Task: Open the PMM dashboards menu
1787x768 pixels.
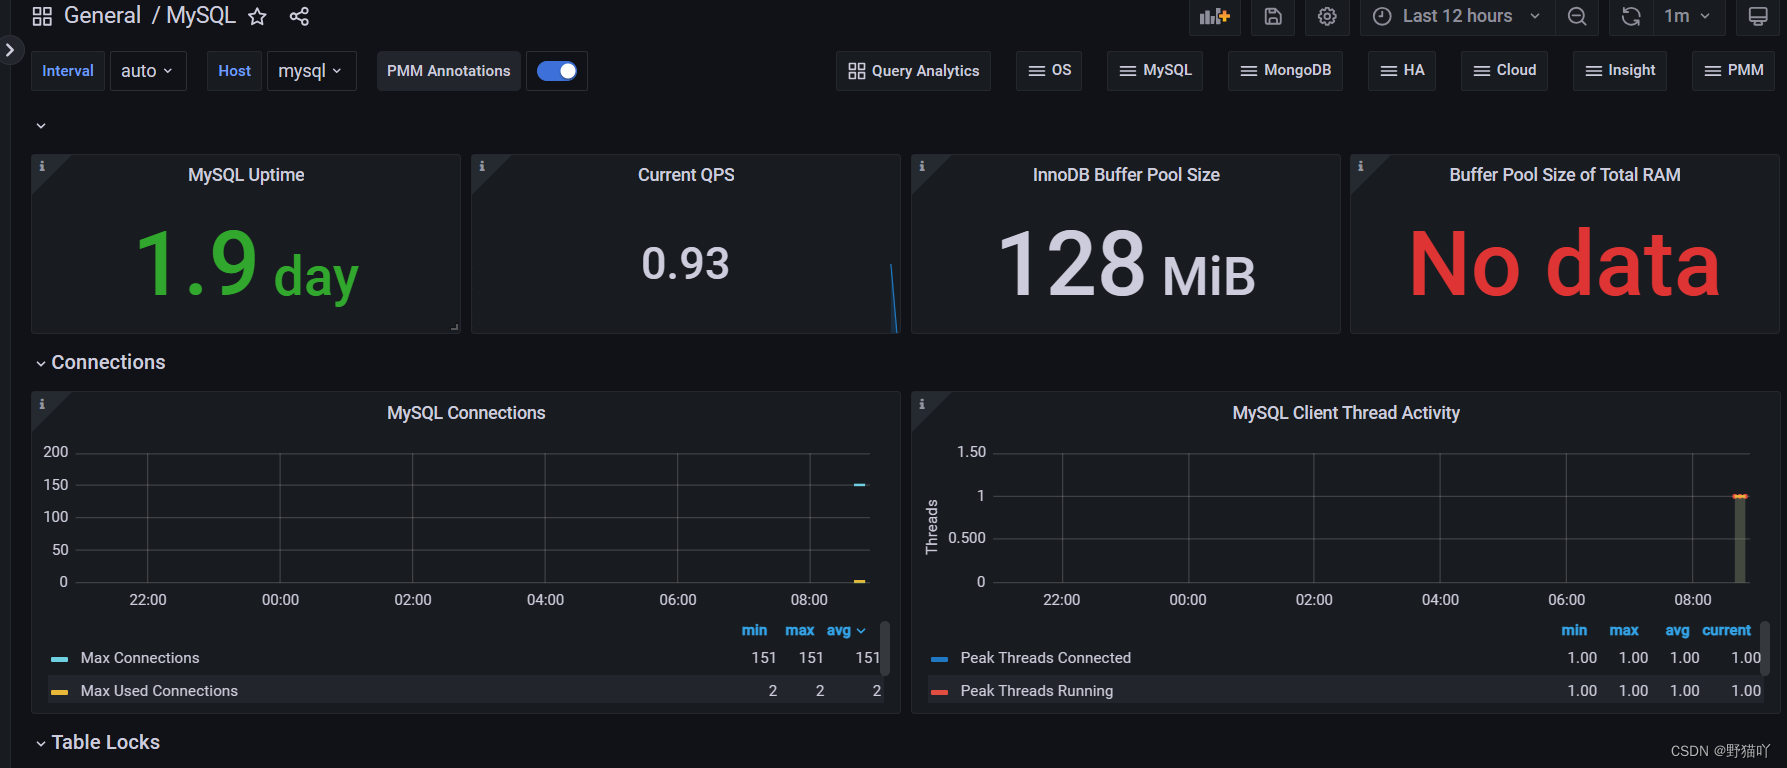Action: click(1733, 71)
